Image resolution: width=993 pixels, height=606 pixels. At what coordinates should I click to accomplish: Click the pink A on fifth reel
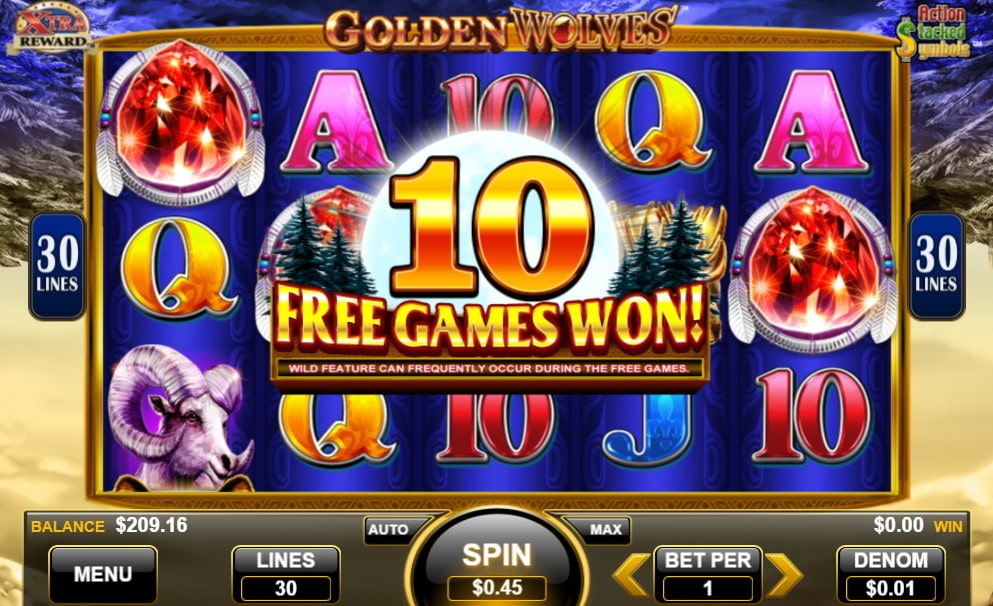[811, 122]
